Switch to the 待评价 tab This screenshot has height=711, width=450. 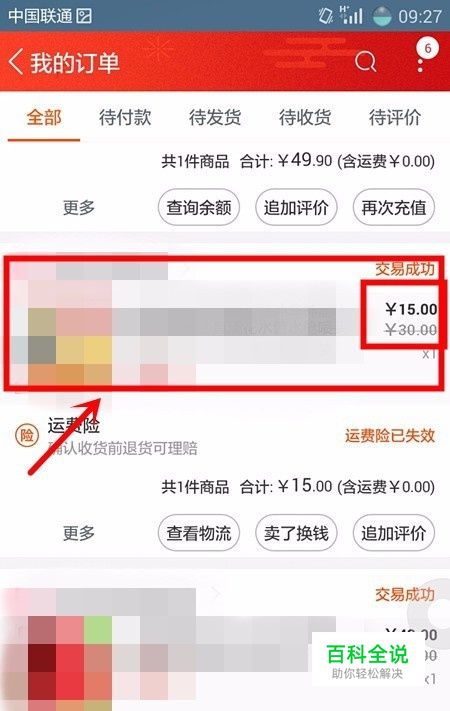[x=395, y=118]
